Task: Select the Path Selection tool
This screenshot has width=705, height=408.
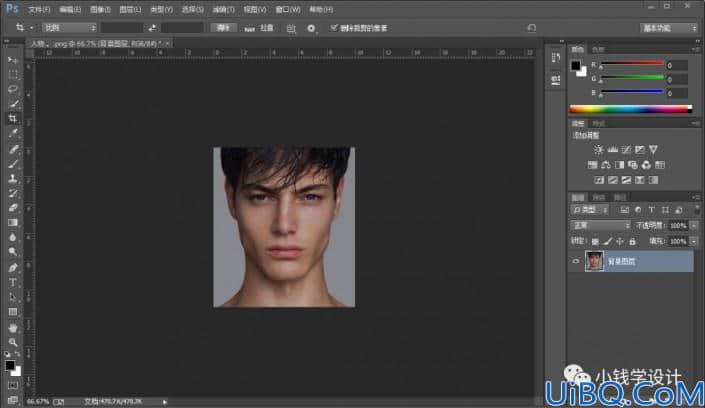Action: tap(13, 297)
